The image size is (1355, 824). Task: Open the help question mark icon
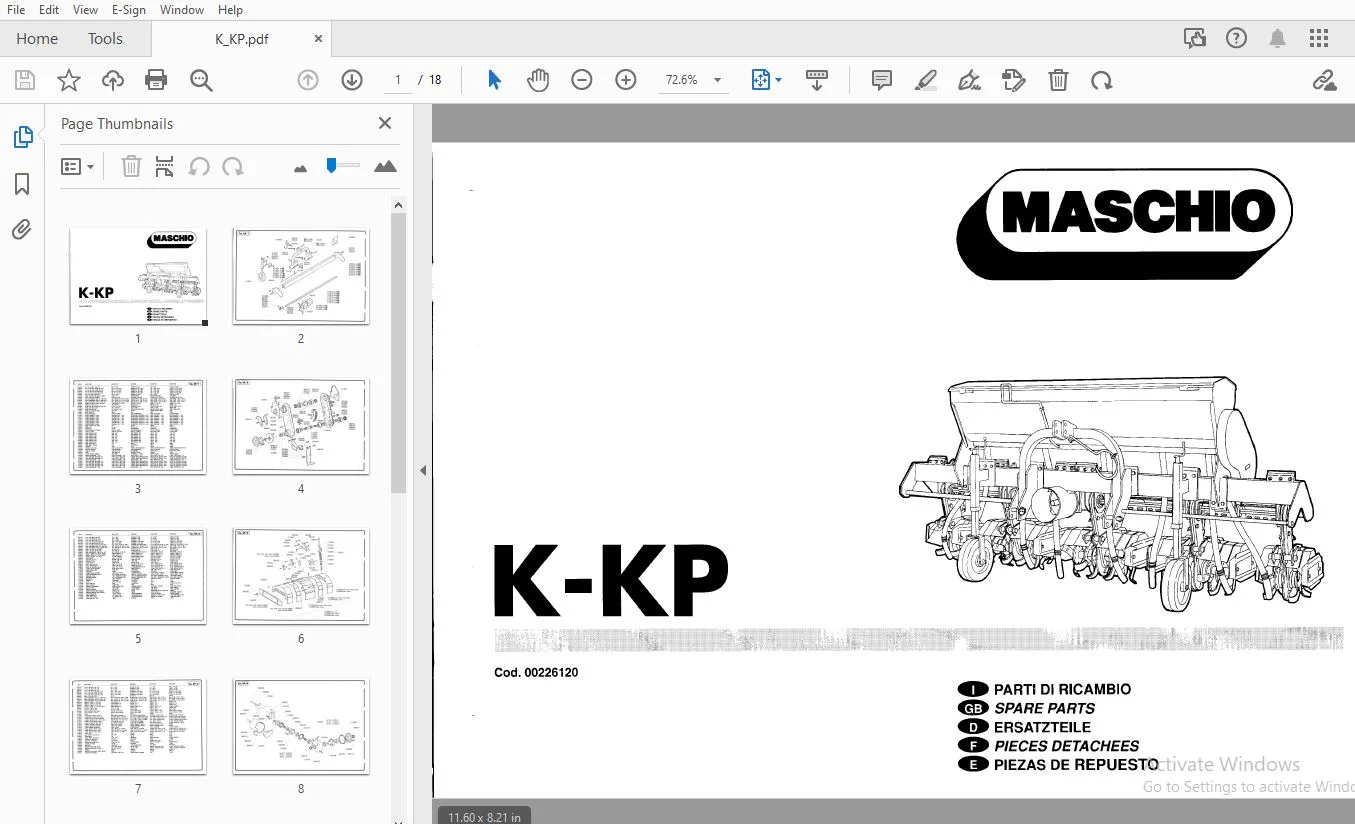pos(1237,39)
